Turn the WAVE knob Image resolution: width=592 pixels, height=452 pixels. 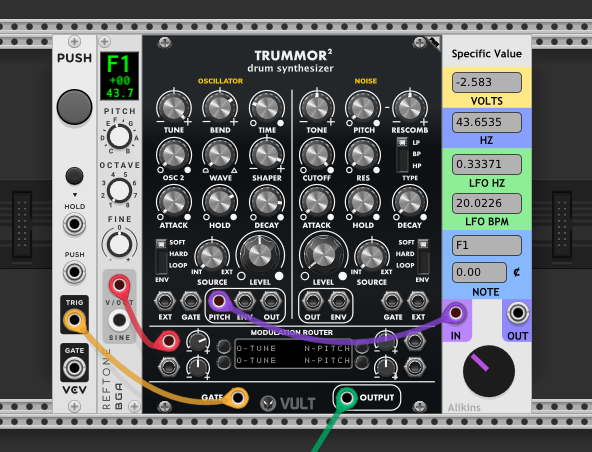[220, 154]
